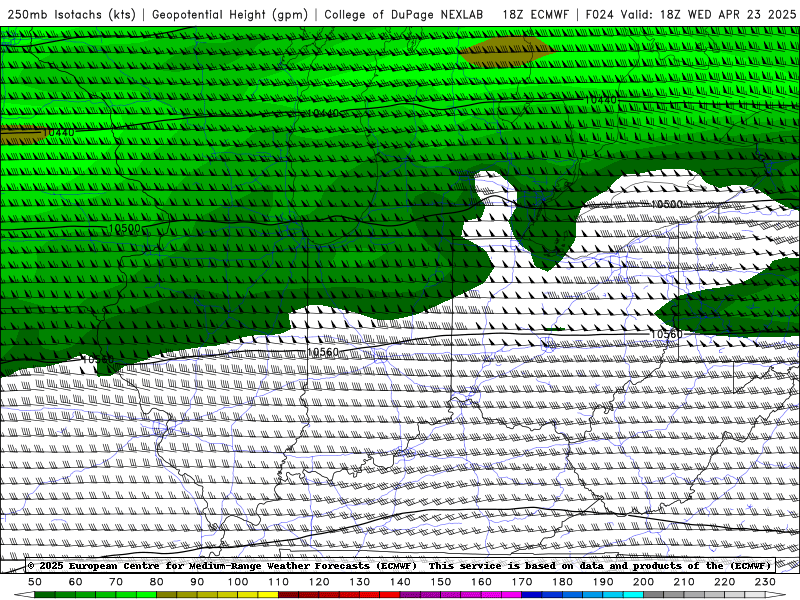
Task: Click the 'Geopotential Height (gpm)' title text
Action: pos(230,14)
